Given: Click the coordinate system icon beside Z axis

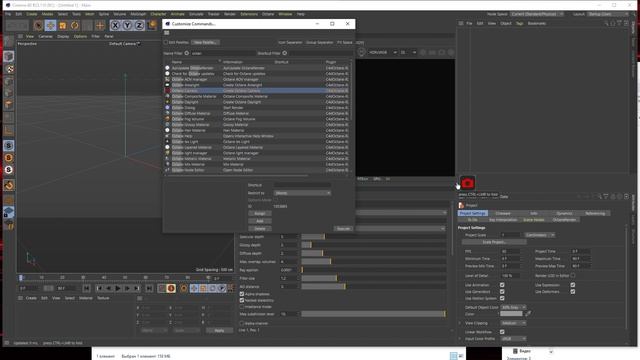Looking at the screenshot, I should pos(151,26).
